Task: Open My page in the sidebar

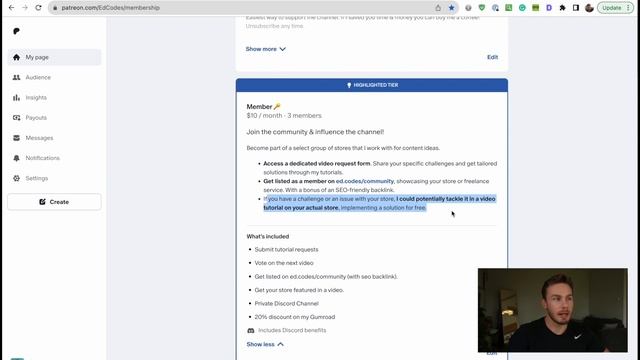Action: pos(54,57)
